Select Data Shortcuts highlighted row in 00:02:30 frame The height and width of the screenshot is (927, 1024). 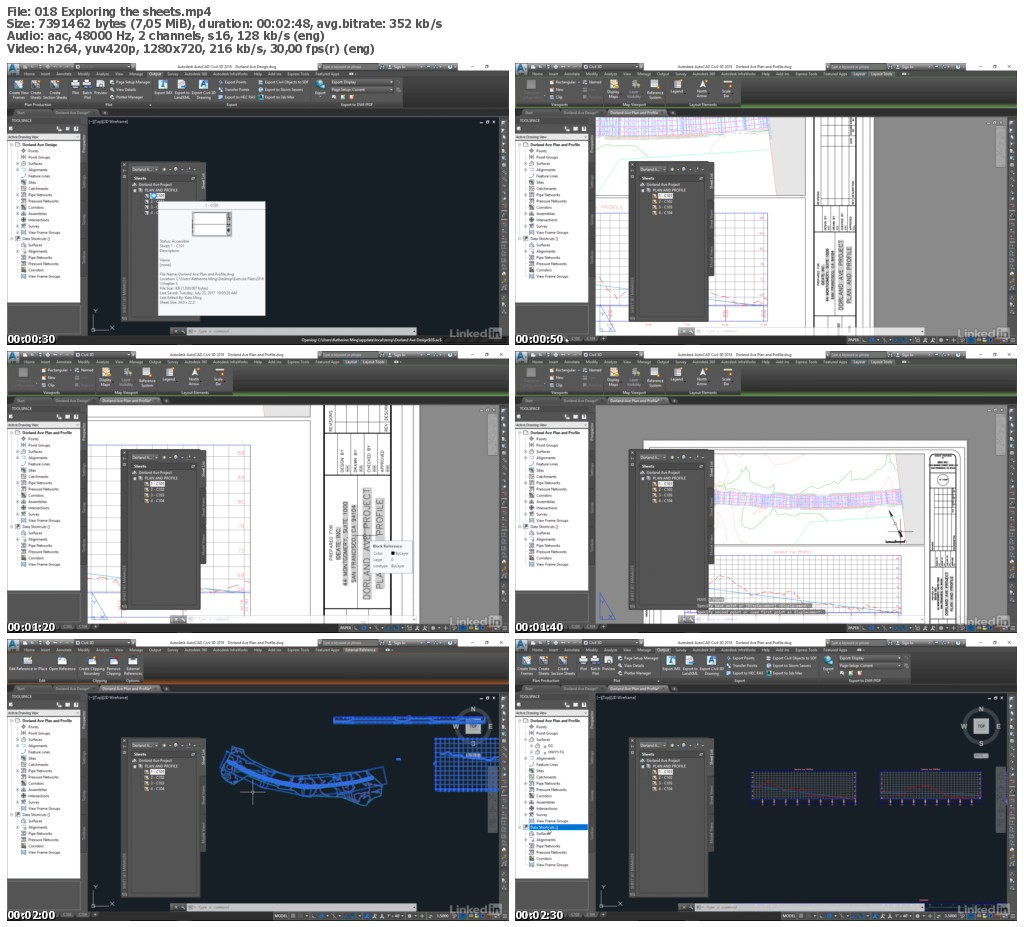click(x=556, y=827)
